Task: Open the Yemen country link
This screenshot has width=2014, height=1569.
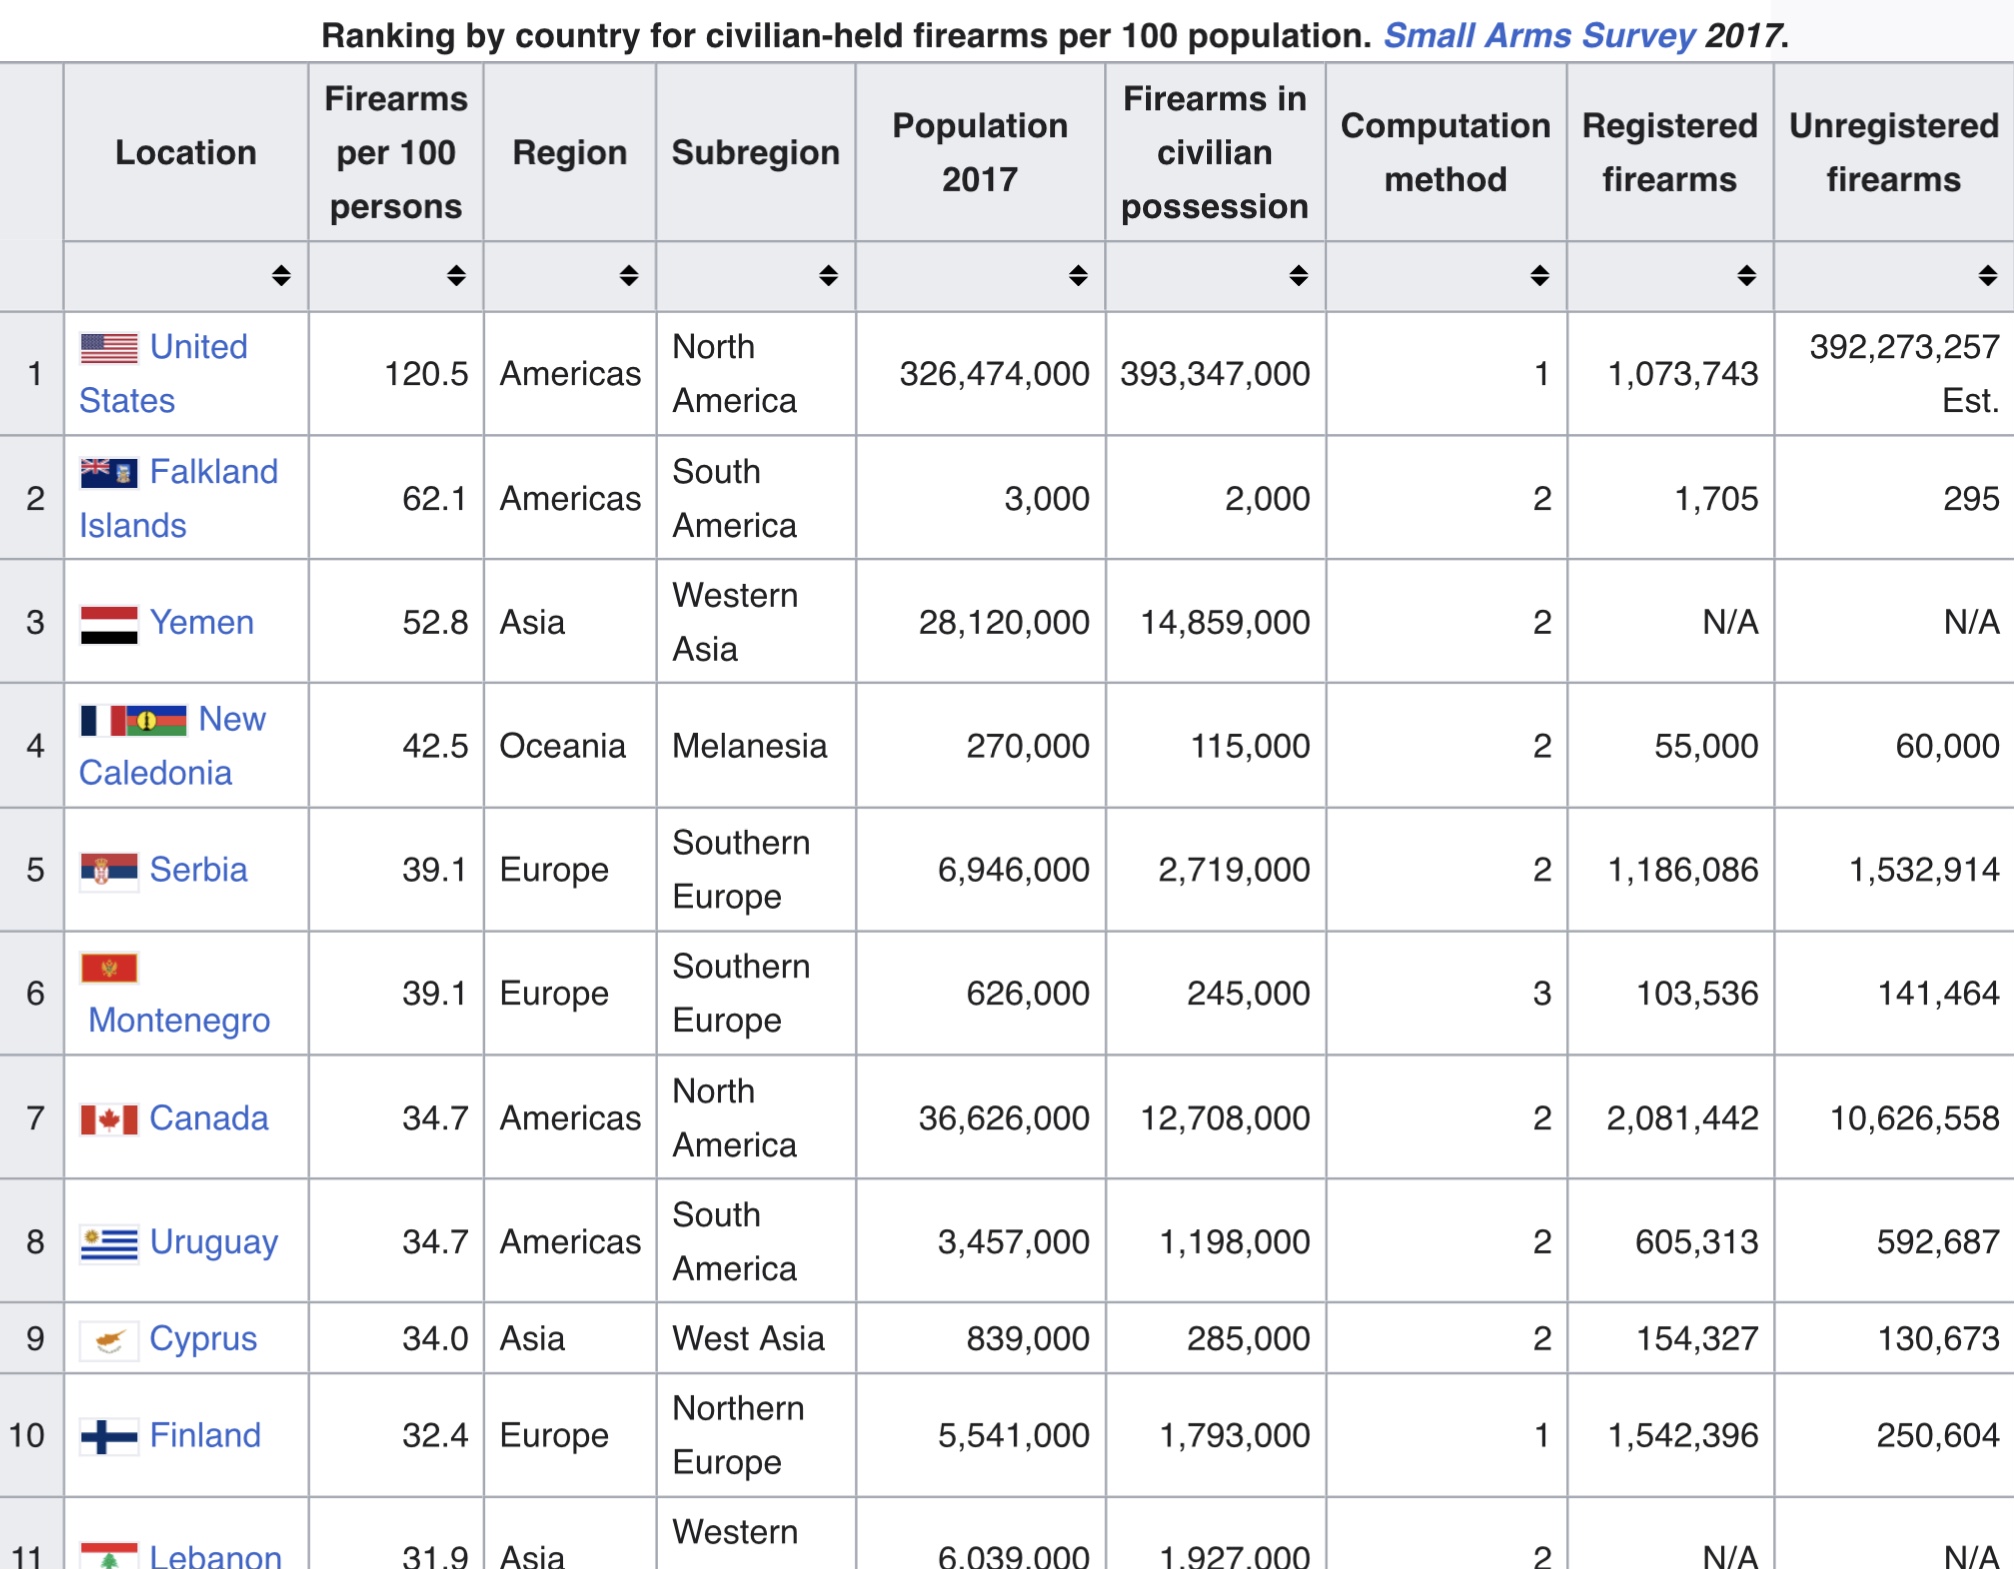Action: 201,623
